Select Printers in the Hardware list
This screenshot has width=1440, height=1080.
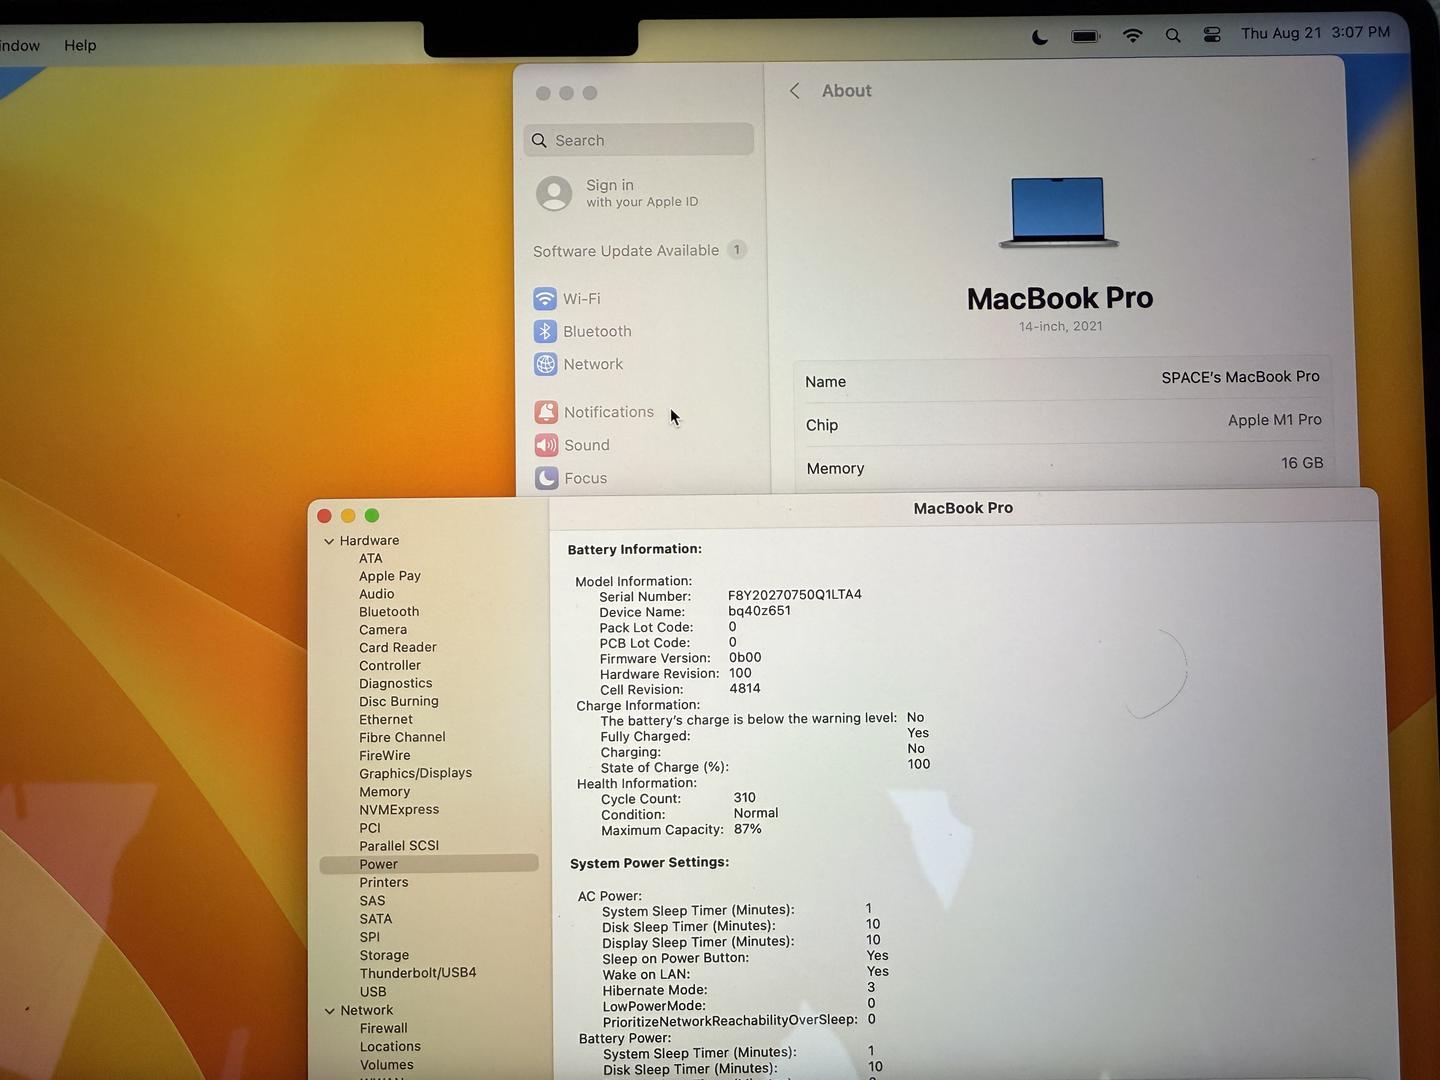384,882
